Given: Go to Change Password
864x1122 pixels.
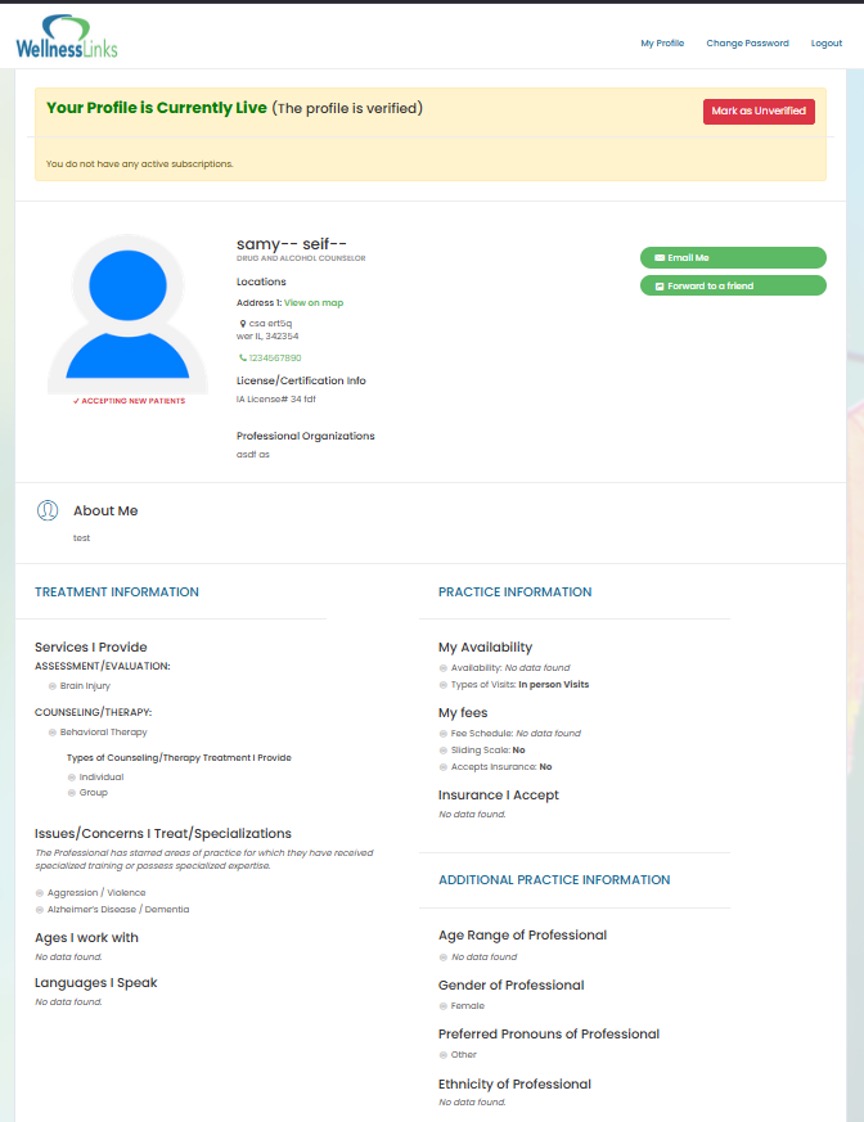Looking at the screenshot, I should point(747,43).
